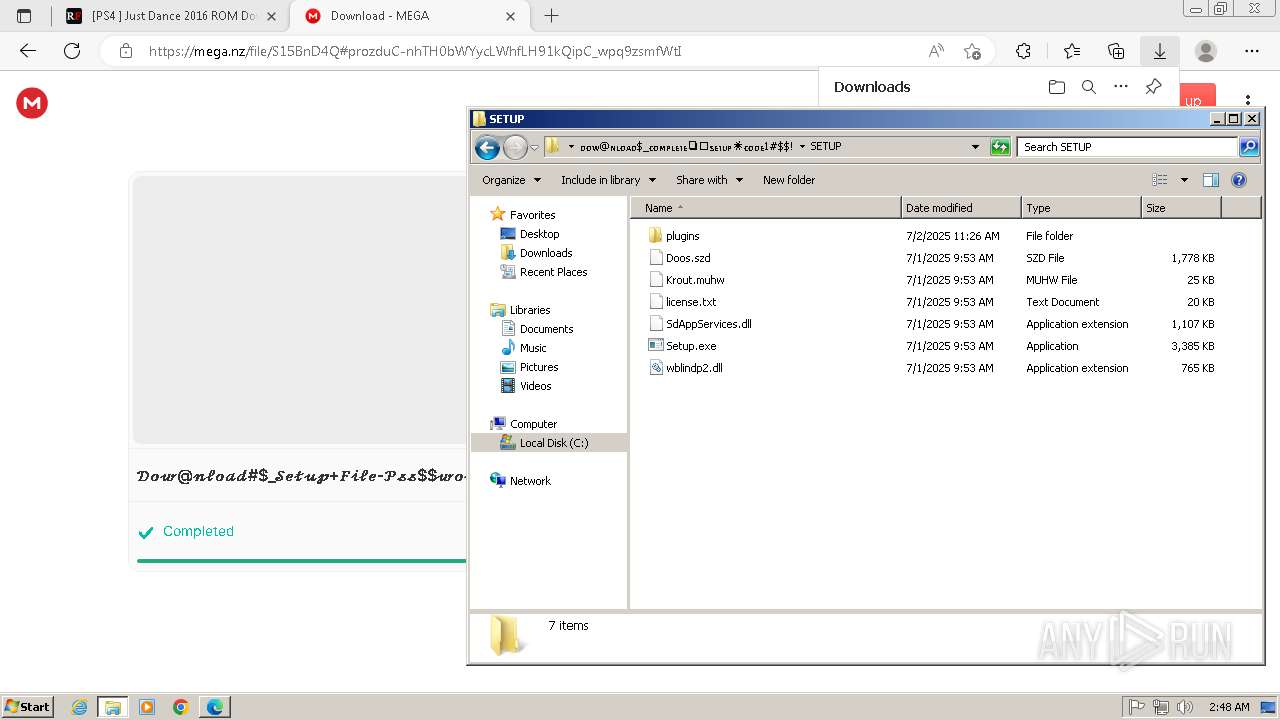Click inside the Search SETUP field
The width and height of the screenshot is (1280, 720).
pos(1128,147)
